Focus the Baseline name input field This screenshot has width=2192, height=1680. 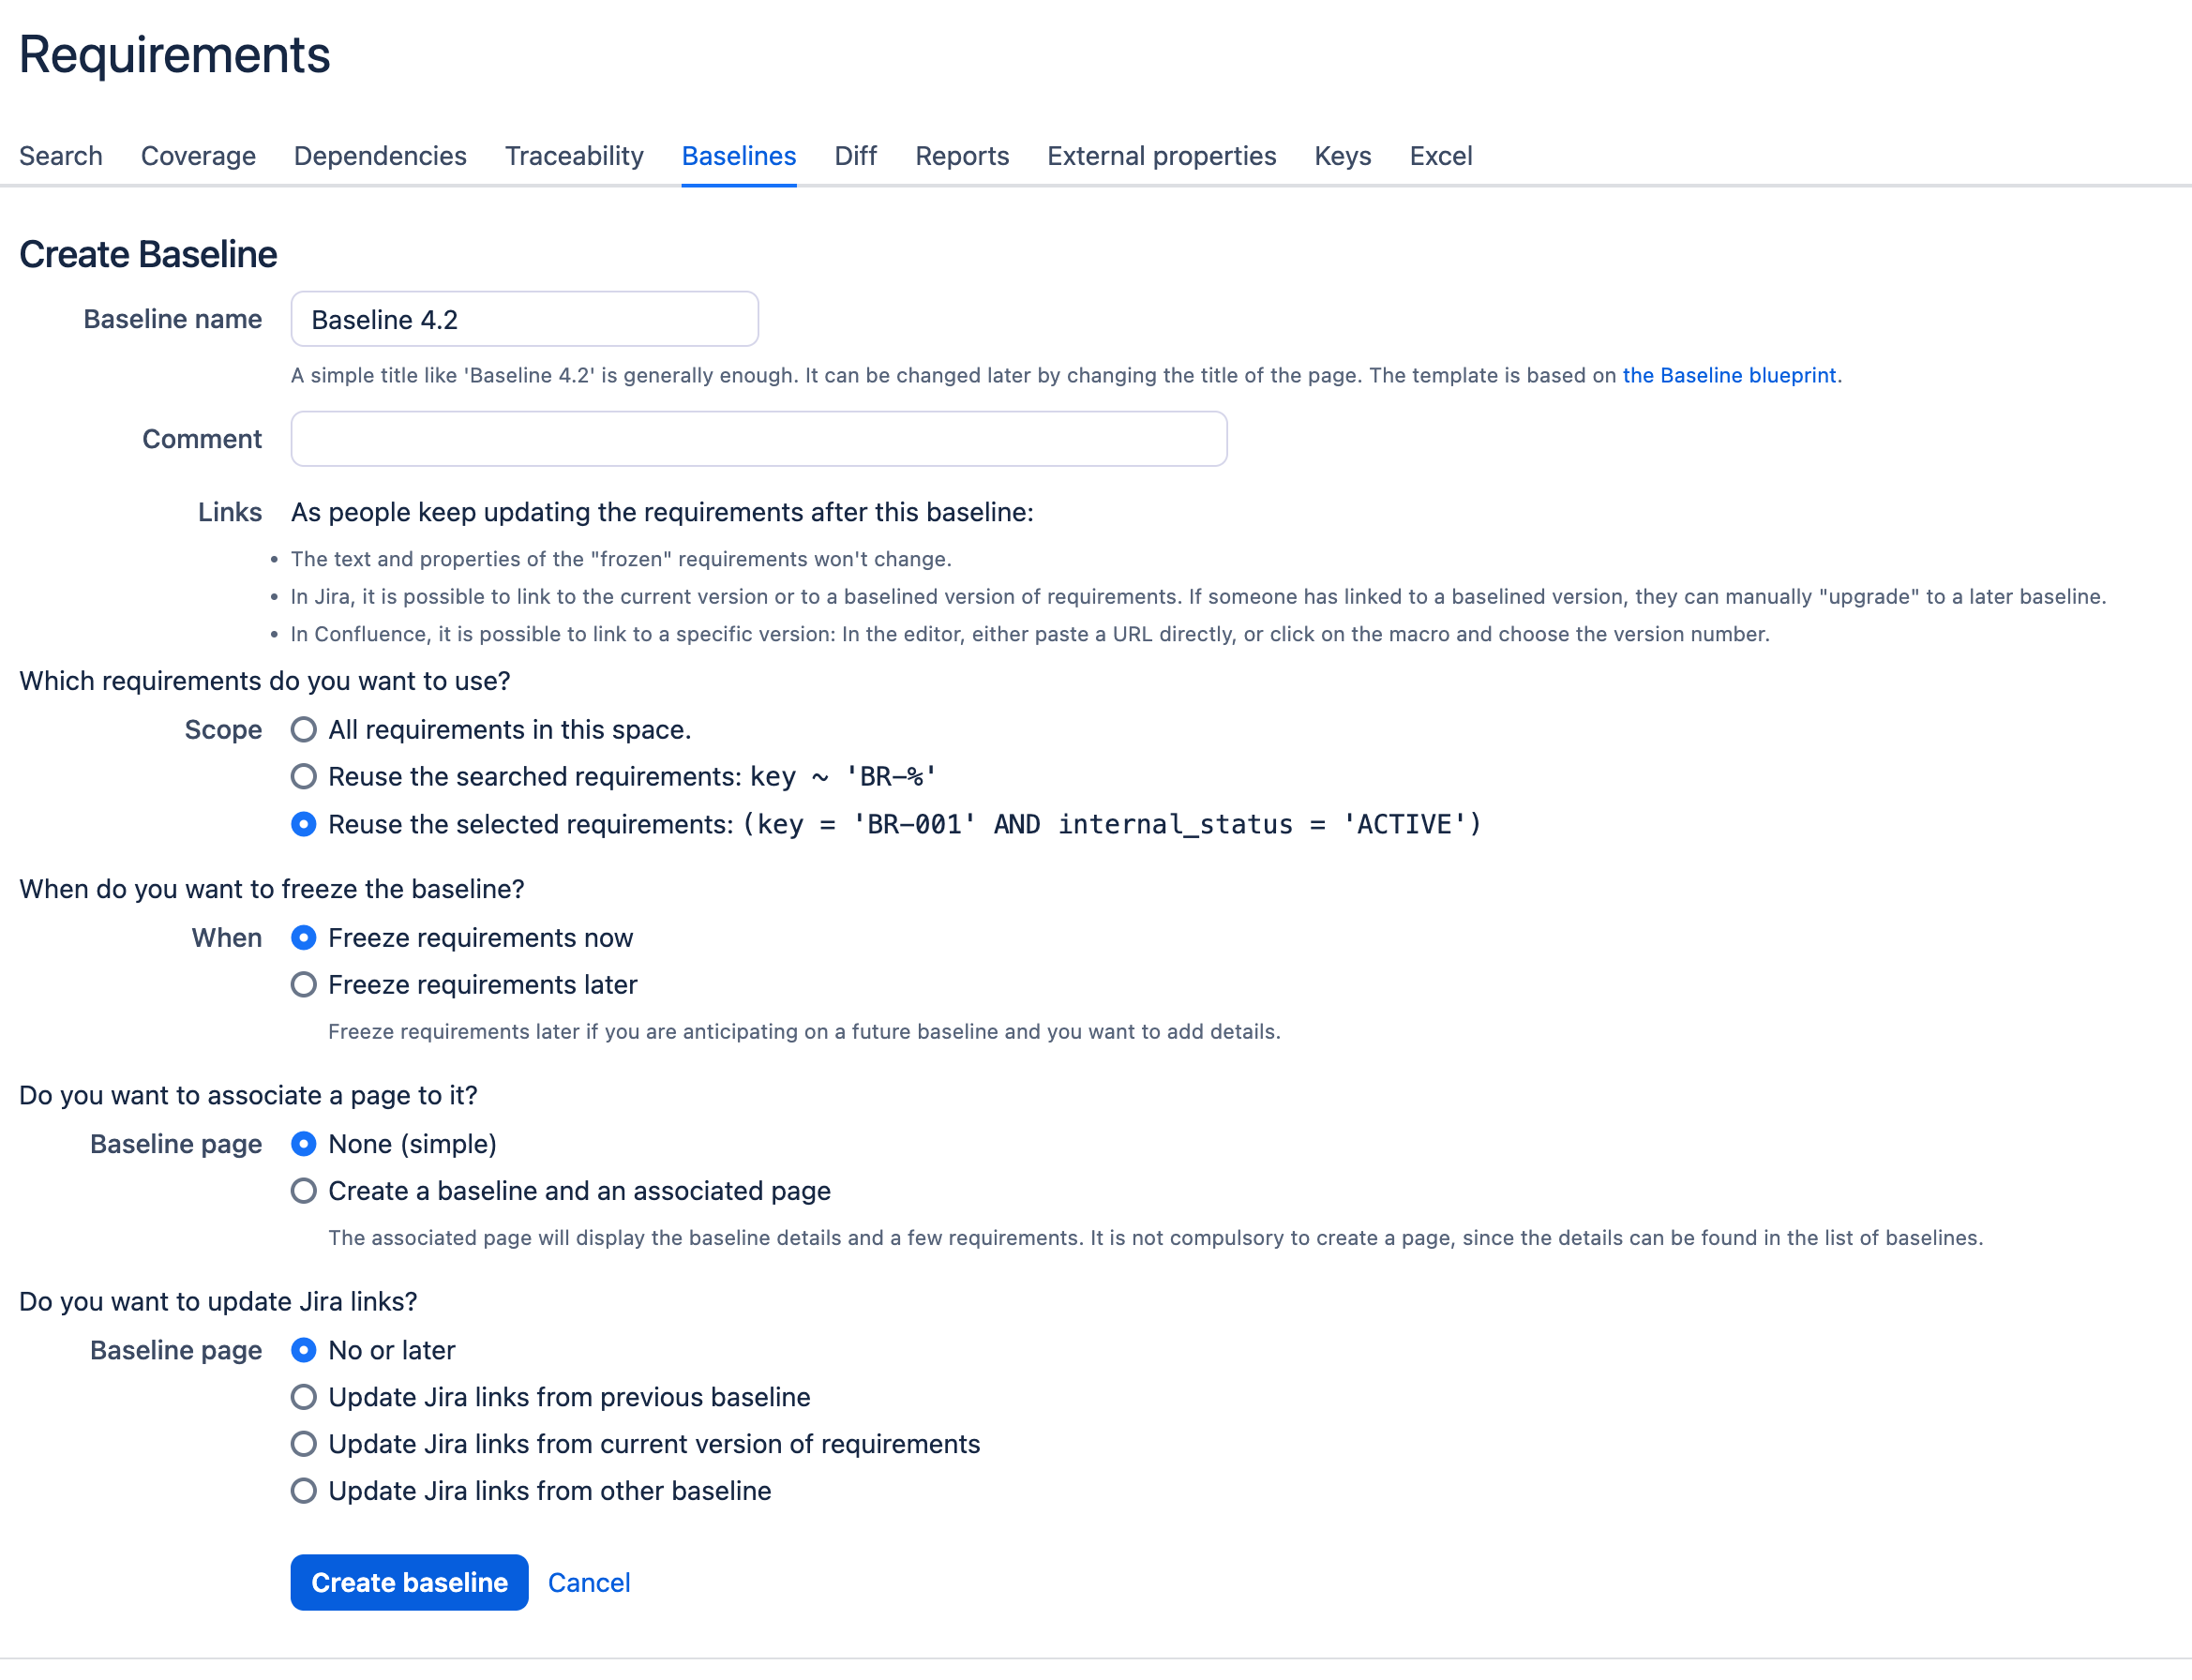[x=524, y=320]
